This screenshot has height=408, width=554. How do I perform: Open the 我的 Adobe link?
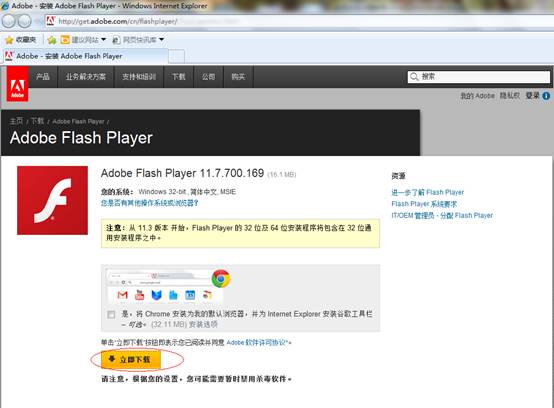[x=477, y=96]
